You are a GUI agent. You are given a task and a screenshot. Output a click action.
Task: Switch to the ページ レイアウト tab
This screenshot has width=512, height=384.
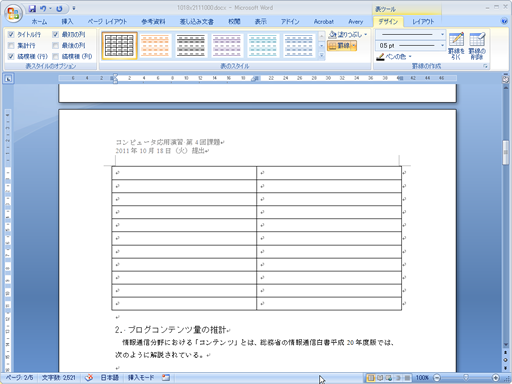107,22
